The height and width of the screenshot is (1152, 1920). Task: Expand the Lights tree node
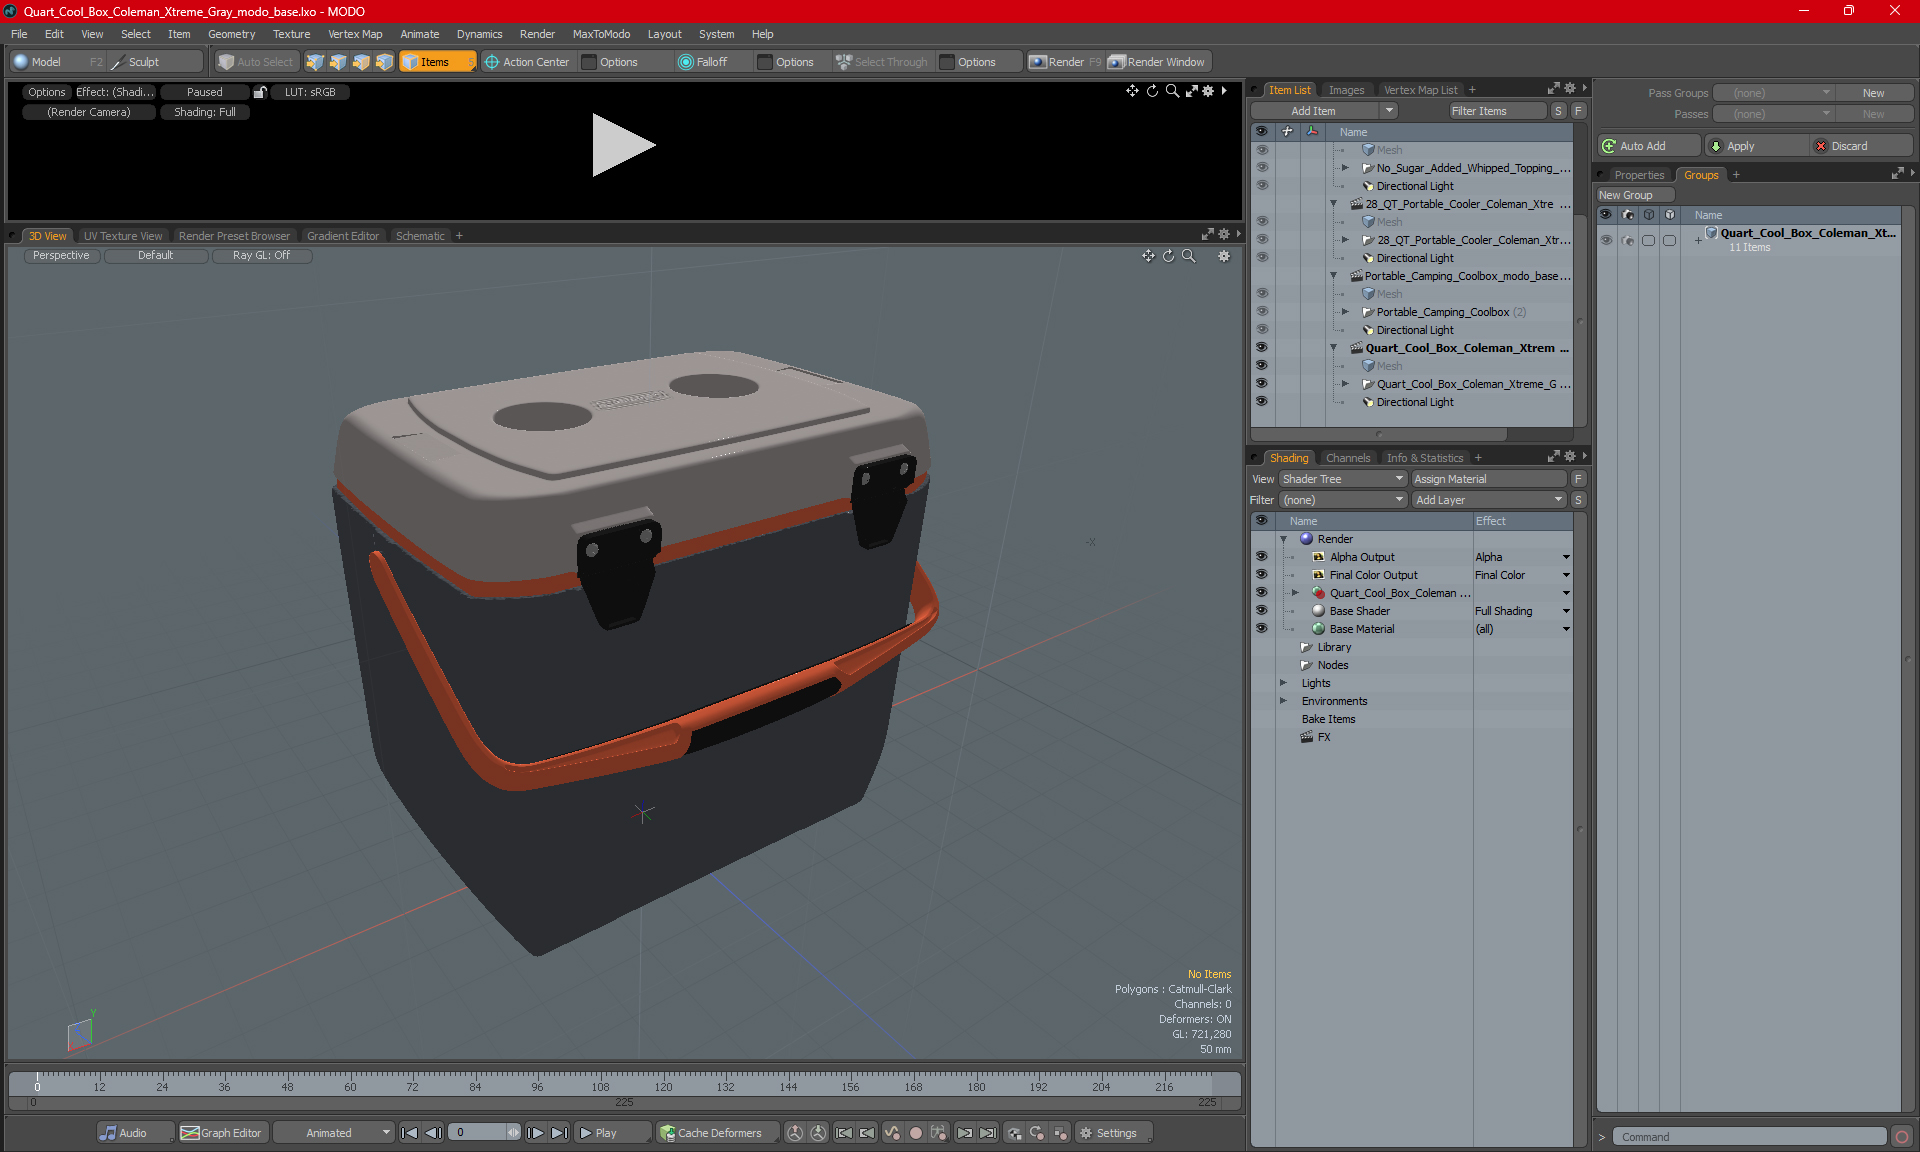[1284, 683]
